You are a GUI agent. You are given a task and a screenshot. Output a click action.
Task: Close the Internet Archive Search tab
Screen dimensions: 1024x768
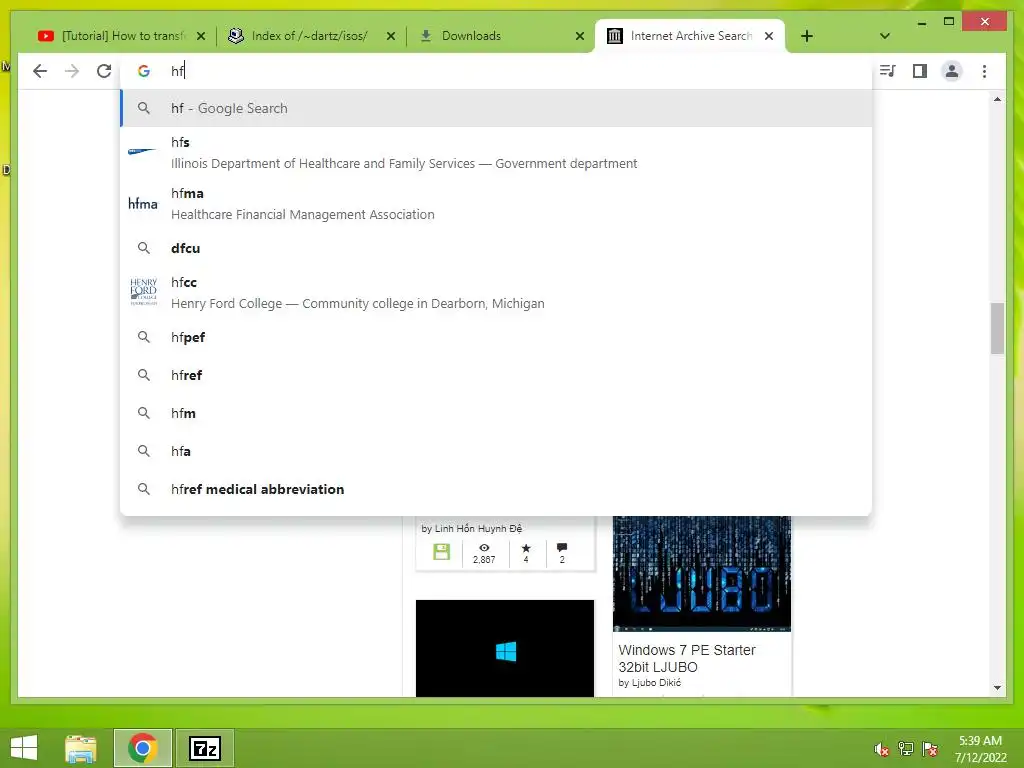[x=769, y=36]
